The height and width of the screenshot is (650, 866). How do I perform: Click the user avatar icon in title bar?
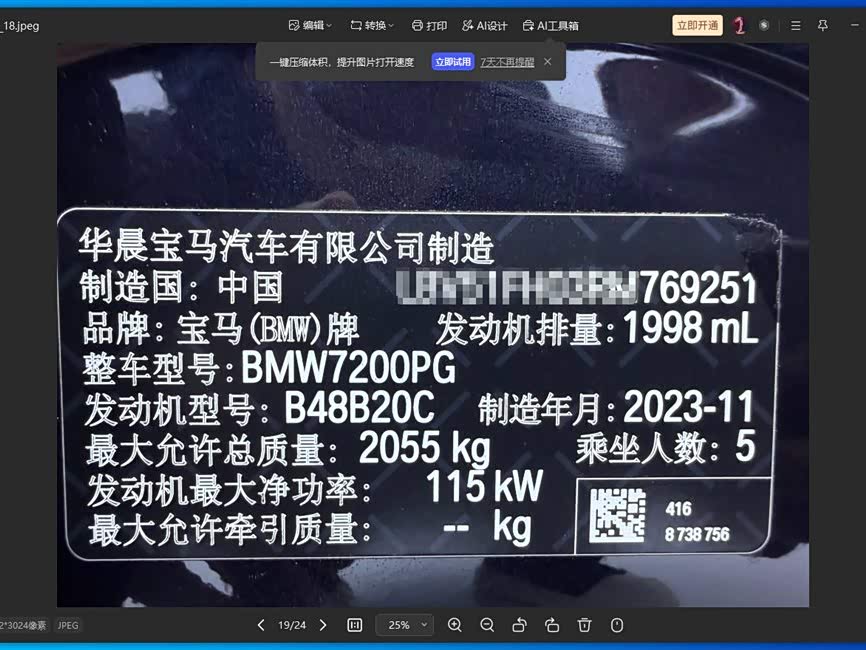[739, 25]
